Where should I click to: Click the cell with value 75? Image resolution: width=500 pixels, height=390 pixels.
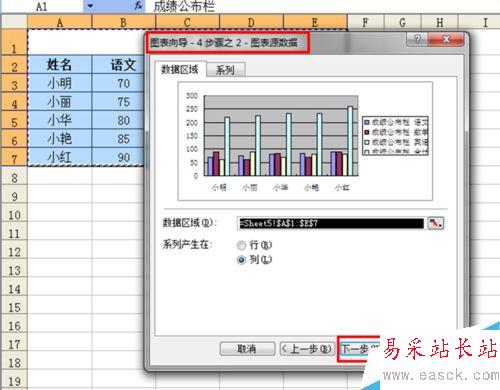(118, 102)
